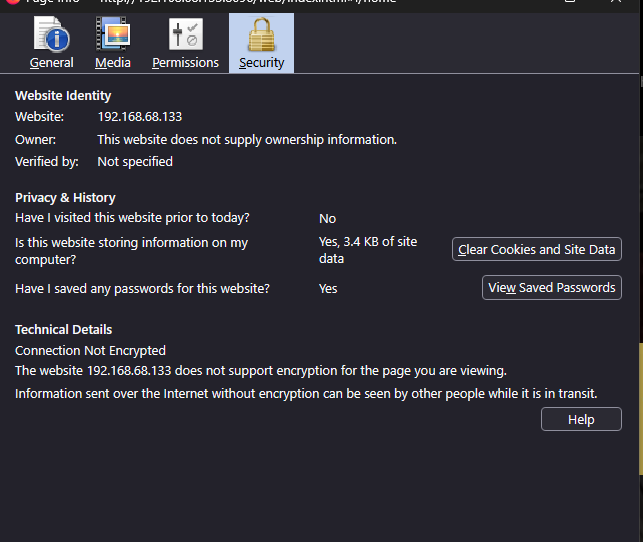Click the Permissions sliders icon
The width and height of the screenshot is (643, 542).
pyautogui.click(x=185, y=35)
